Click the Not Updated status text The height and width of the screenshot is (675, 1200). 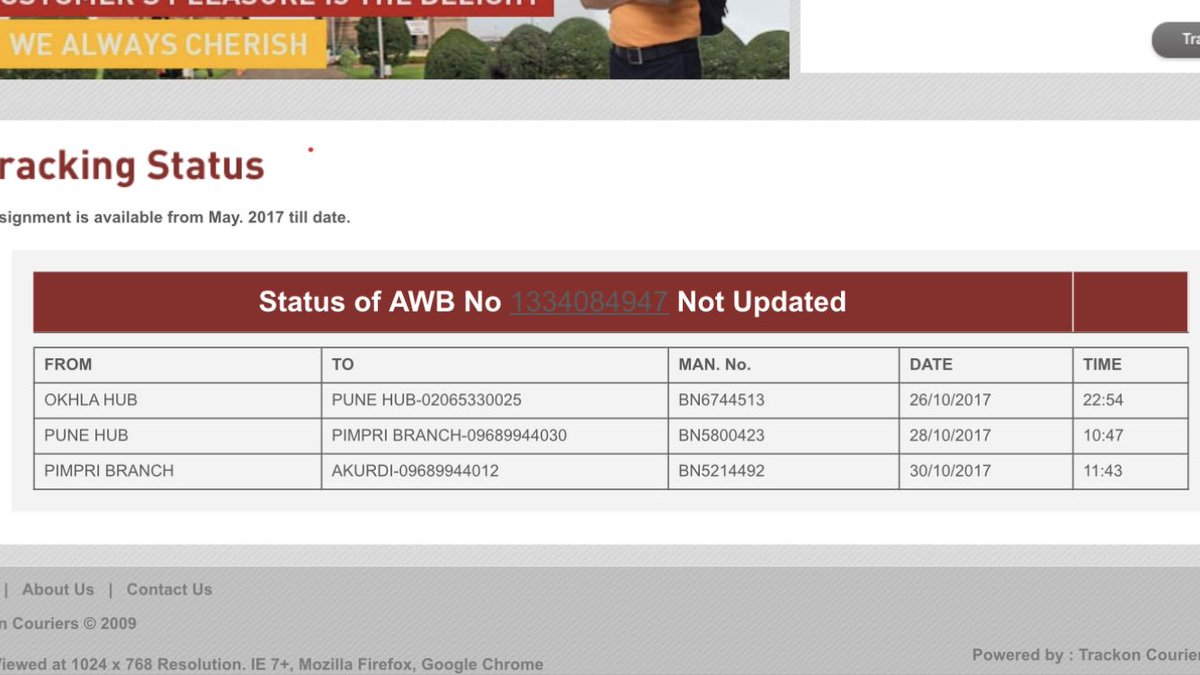pos(762,302)
